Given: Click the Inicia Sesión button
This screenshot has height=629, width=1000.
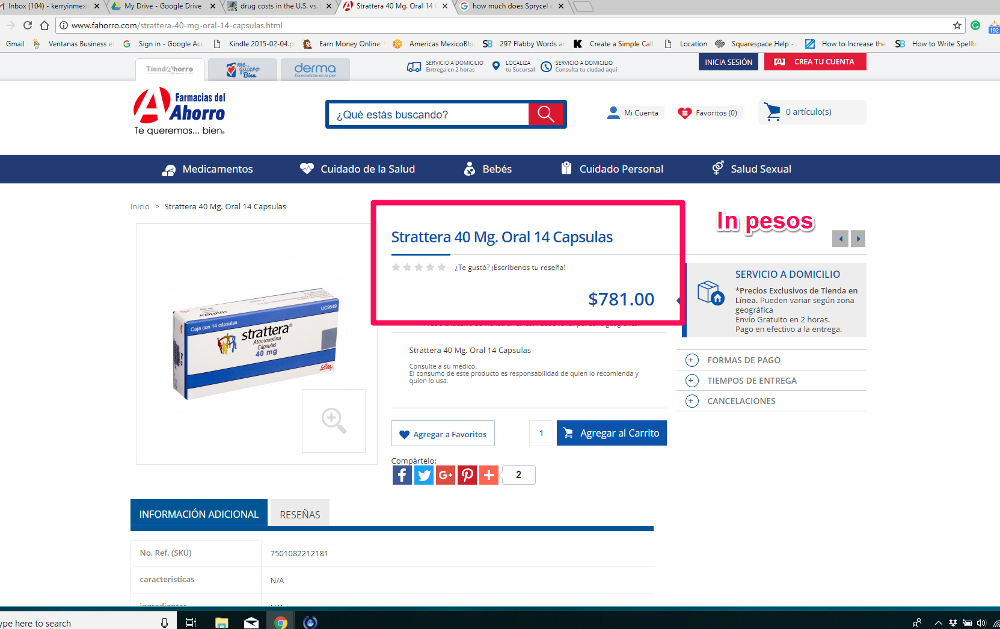Looking at the screenshot, I should click(728, 62).
